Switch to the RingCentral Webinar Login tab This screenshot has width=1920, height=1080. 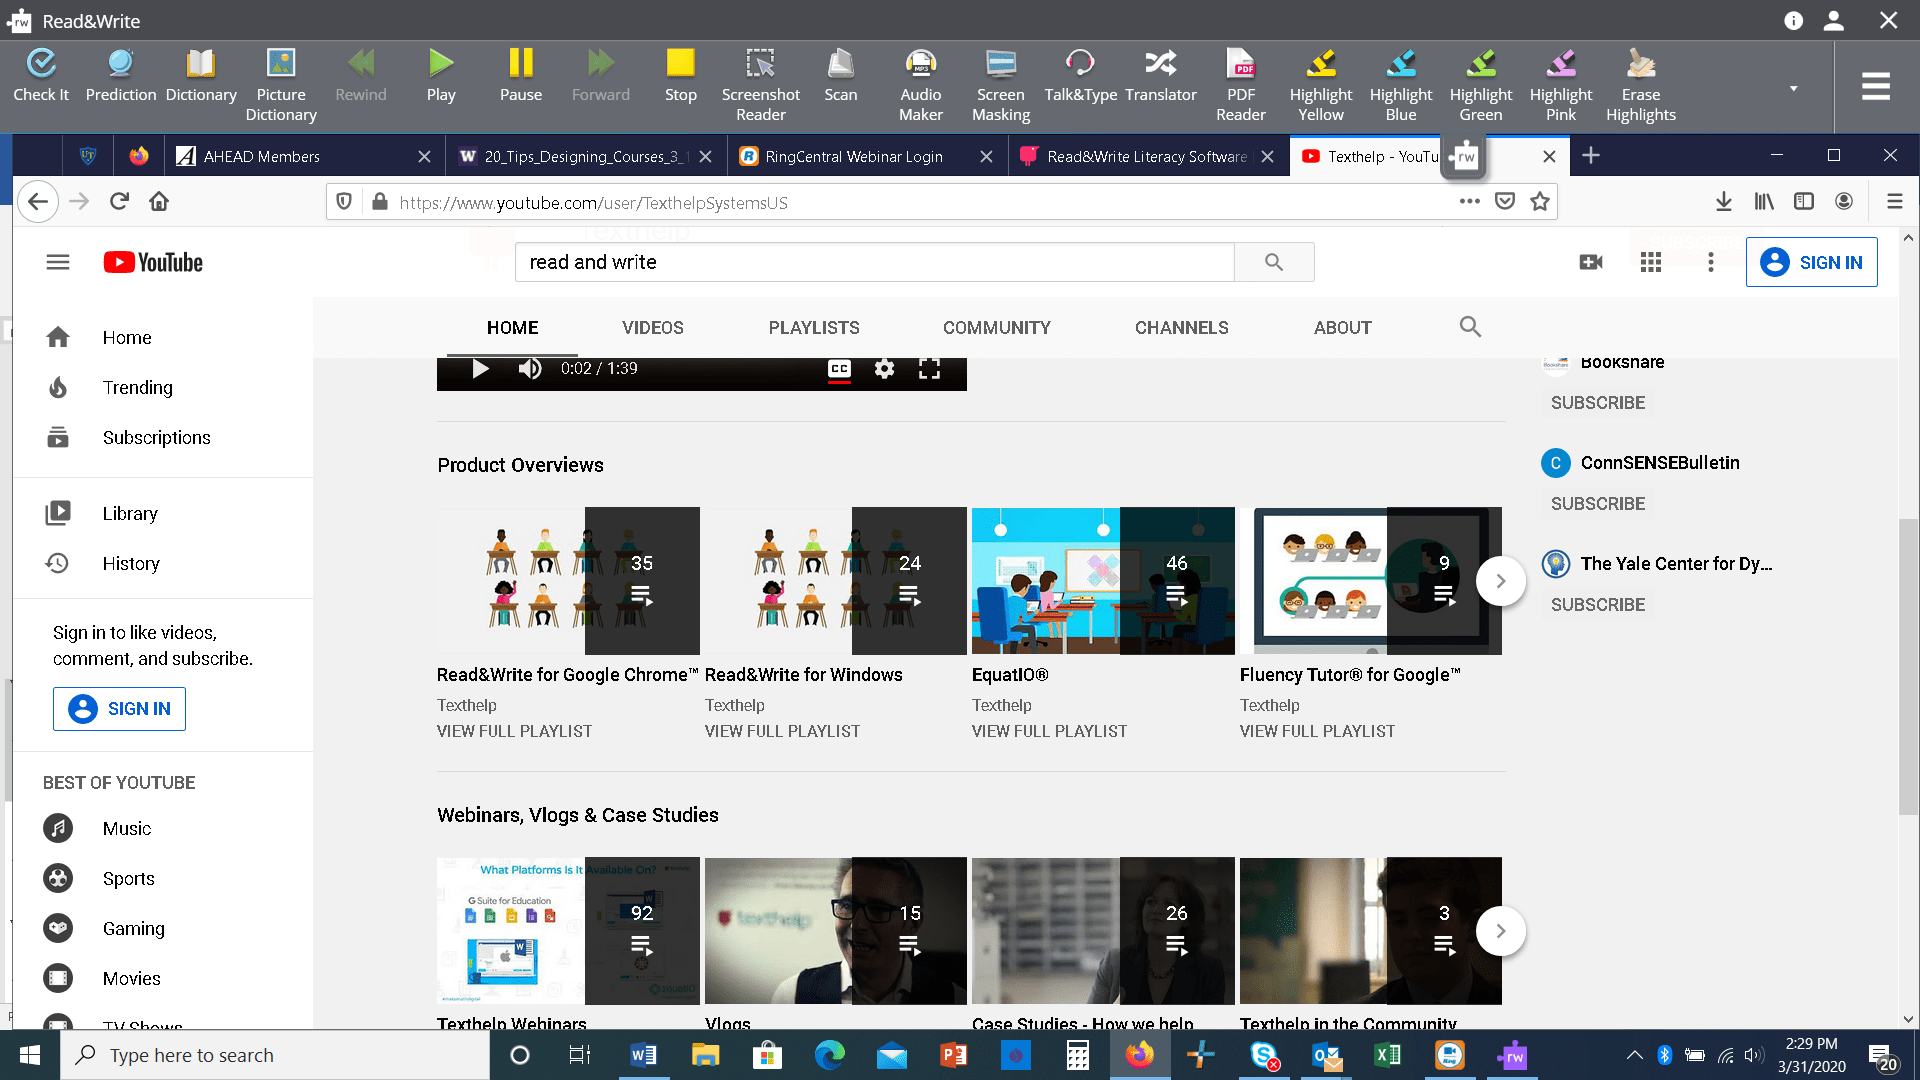(x=853, y=156)
